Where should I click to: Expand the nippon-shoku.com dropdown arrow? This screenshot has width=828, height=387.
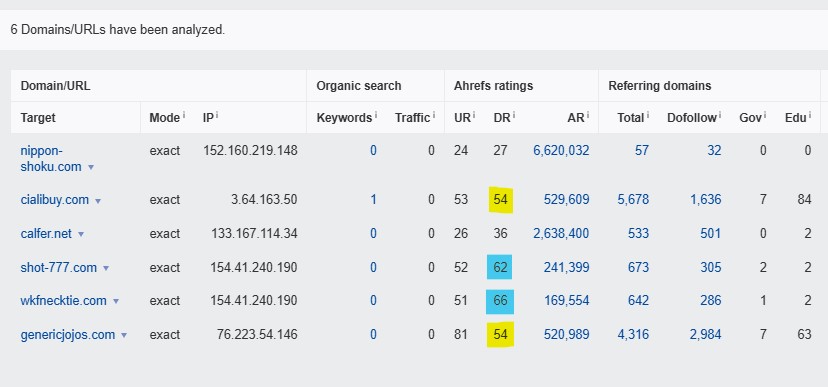click(91, 167)
